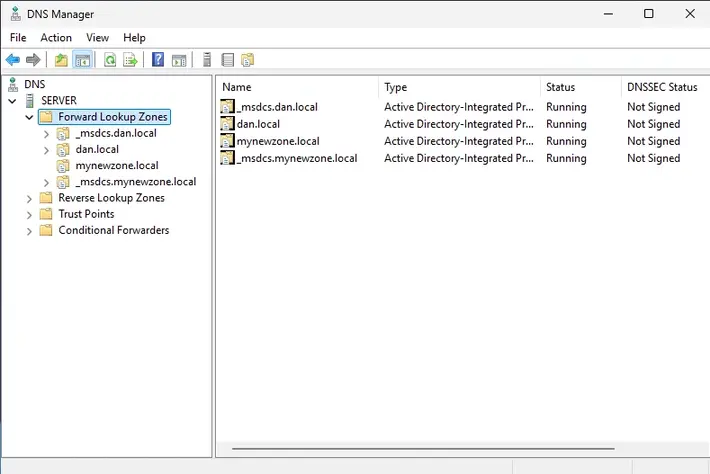710x474 pixels.
Task: Click Trust Points folder icon
Action: [46, 214]
